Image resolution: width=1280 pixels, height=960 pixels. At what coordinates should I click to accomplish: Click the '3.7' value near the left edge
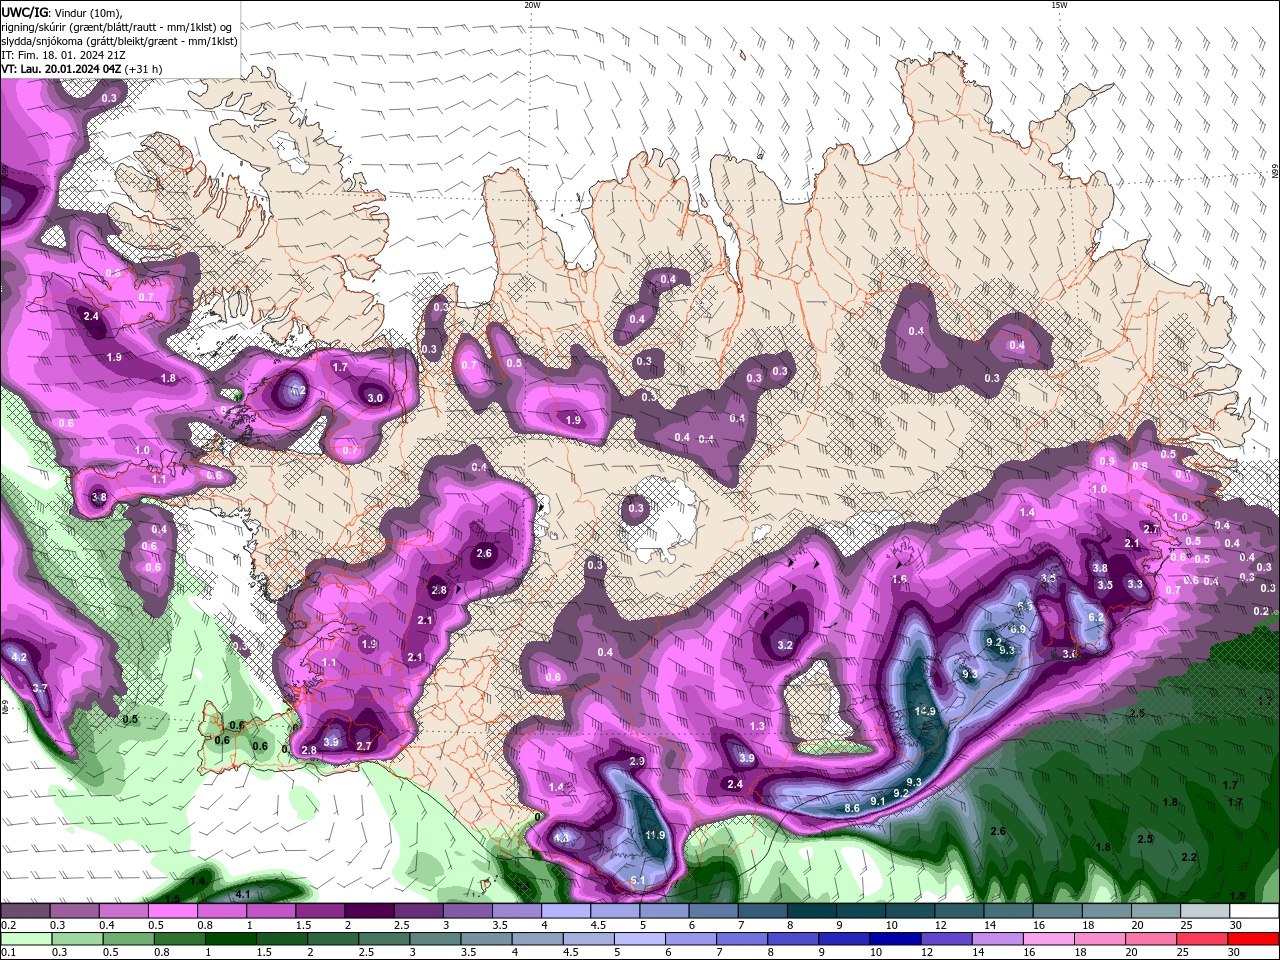coord(40,688)
